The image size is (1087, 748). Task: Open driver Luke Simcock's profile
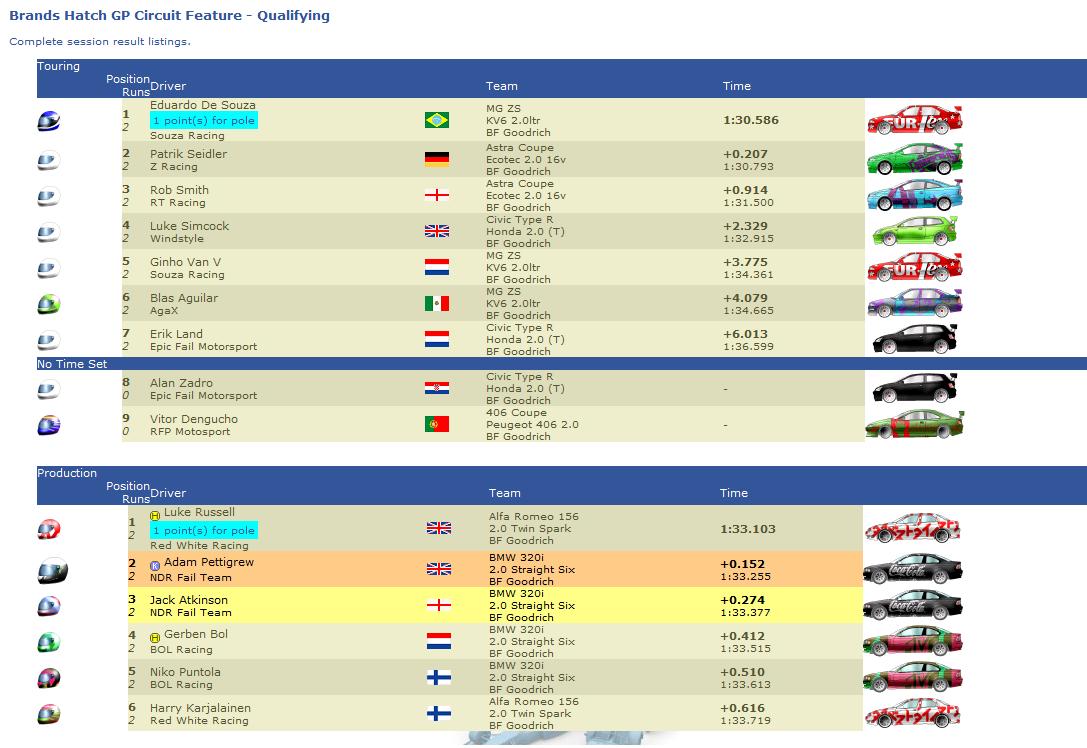click(189, 226)
